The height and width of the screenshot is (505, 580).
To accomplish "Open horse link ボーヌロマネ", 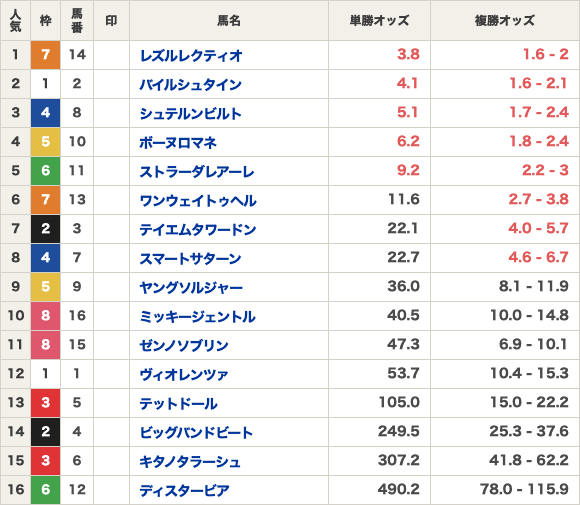I will coord(178,142).
